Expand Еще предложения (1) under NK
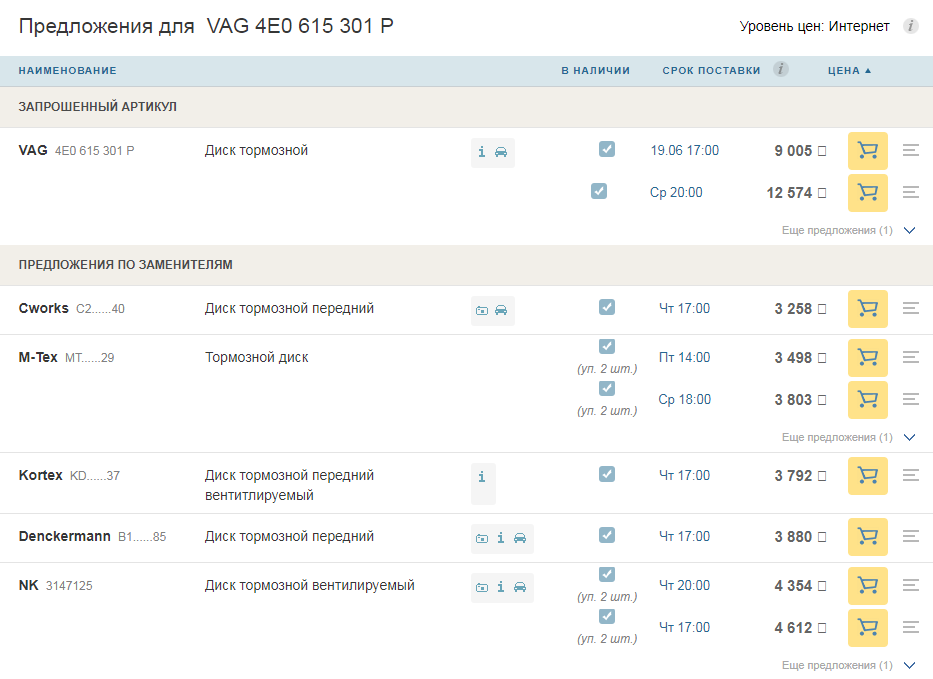Screen dimensions: 933x679 pyautogui.click(x=849, y=665)
